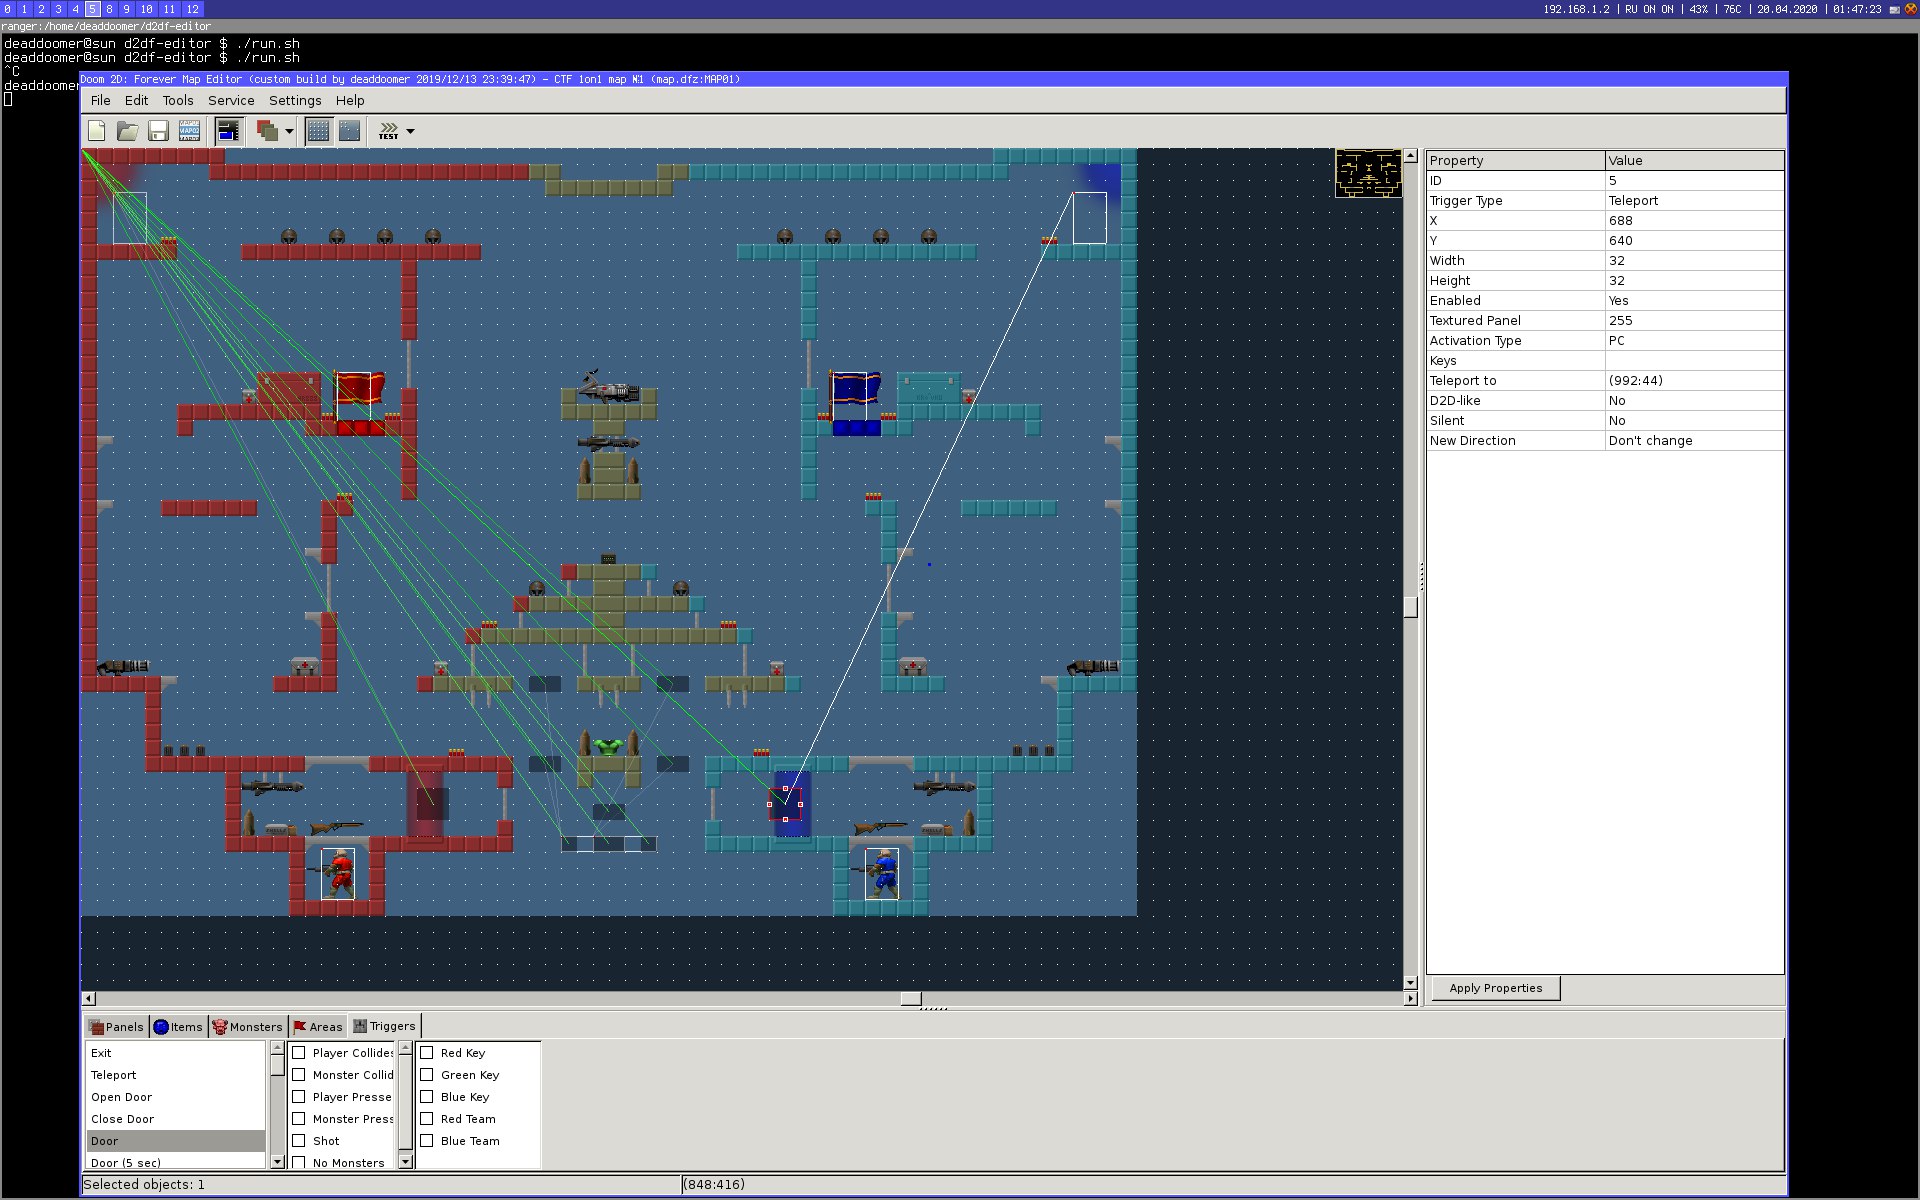Switch to workspace 1 in top bar
The width and height of the screenshot is (1920, 1200).
click(x=24, y=8)
